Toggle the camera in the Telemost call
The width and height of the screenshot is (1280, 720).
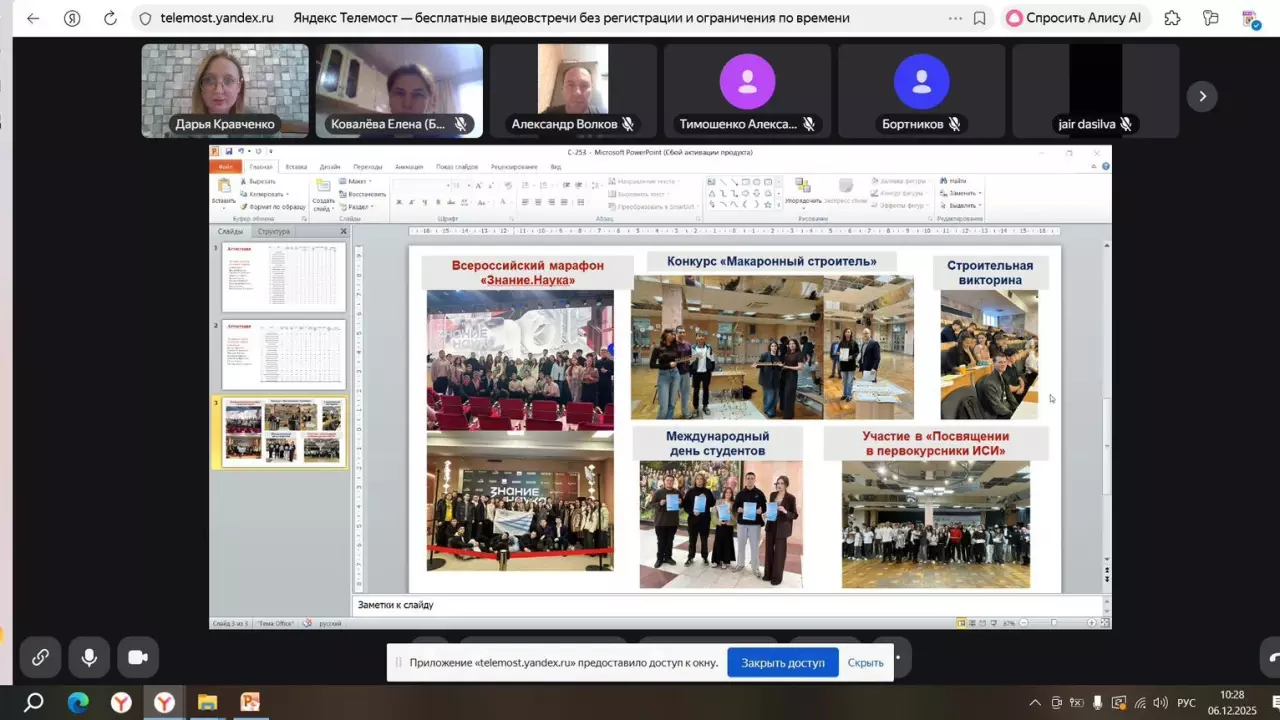(138, 657)
